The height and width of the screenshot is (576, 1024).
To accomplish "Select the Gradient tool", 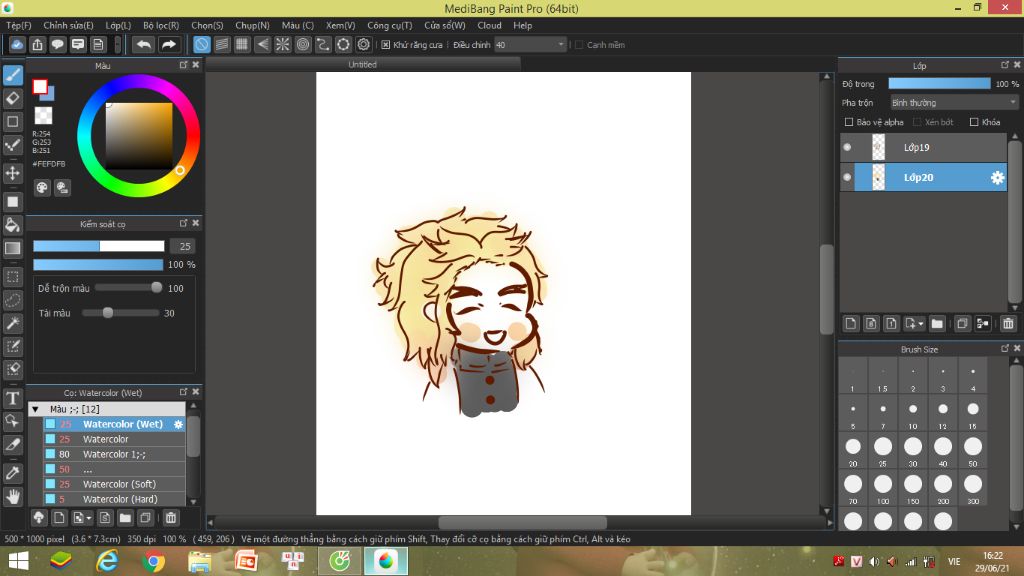I will point(12,248).
